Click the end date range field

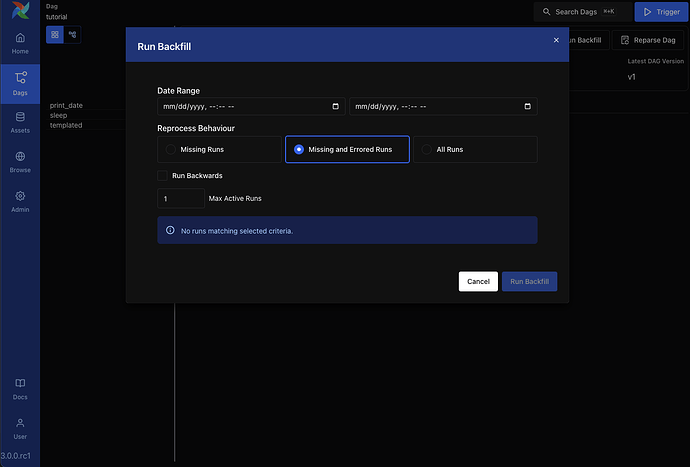pyautogui.click(x=443, y=106)
